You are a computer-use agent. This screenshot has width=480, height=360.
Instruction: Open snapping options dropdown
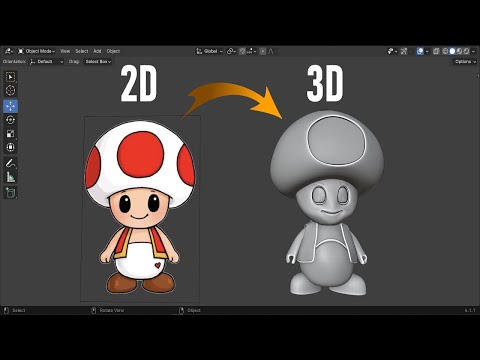coord(252,51)
